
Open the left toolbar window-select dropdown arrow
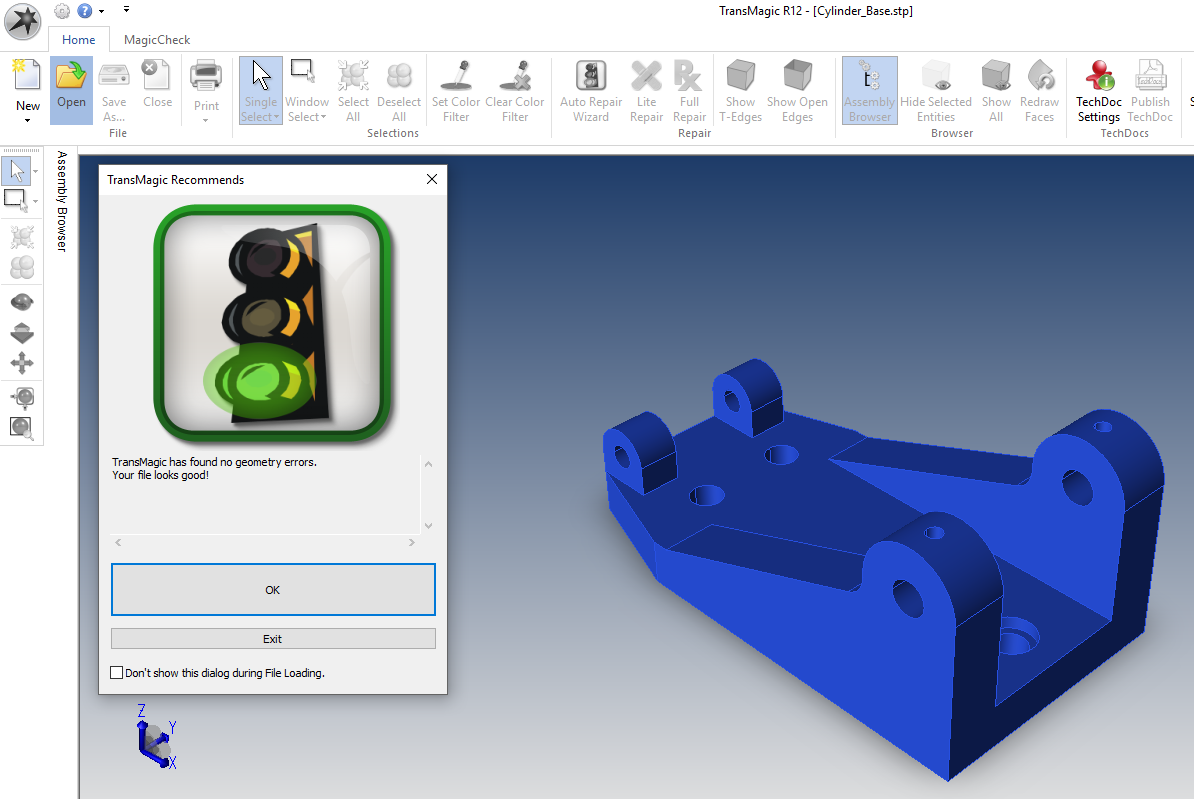click(x=35, y=201)
